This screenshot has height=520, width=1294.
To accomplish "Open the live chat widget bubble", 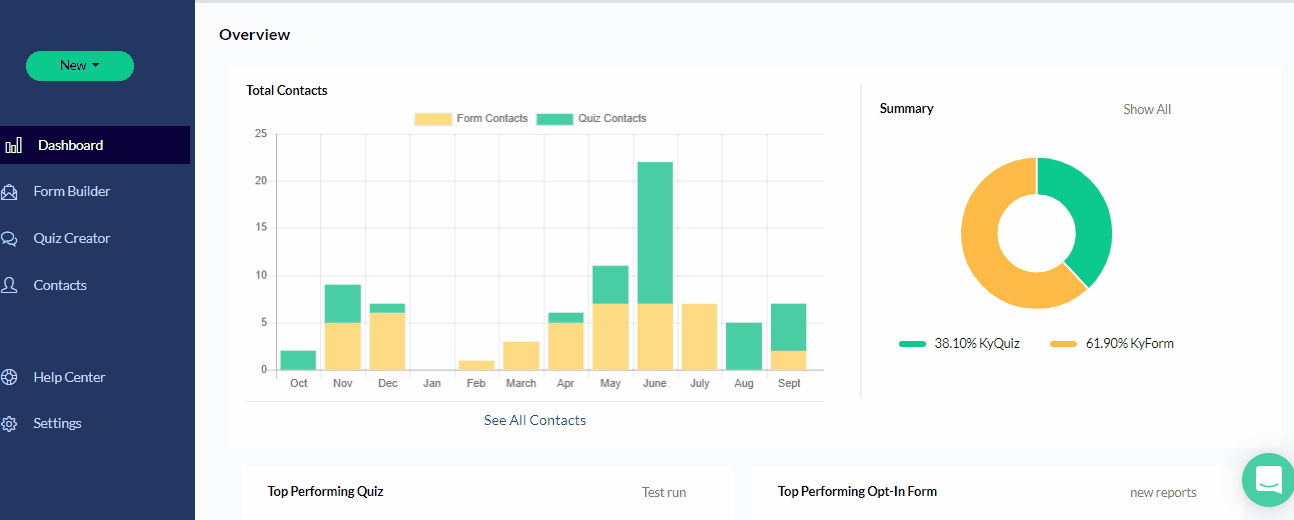I will click(1267, 480).
